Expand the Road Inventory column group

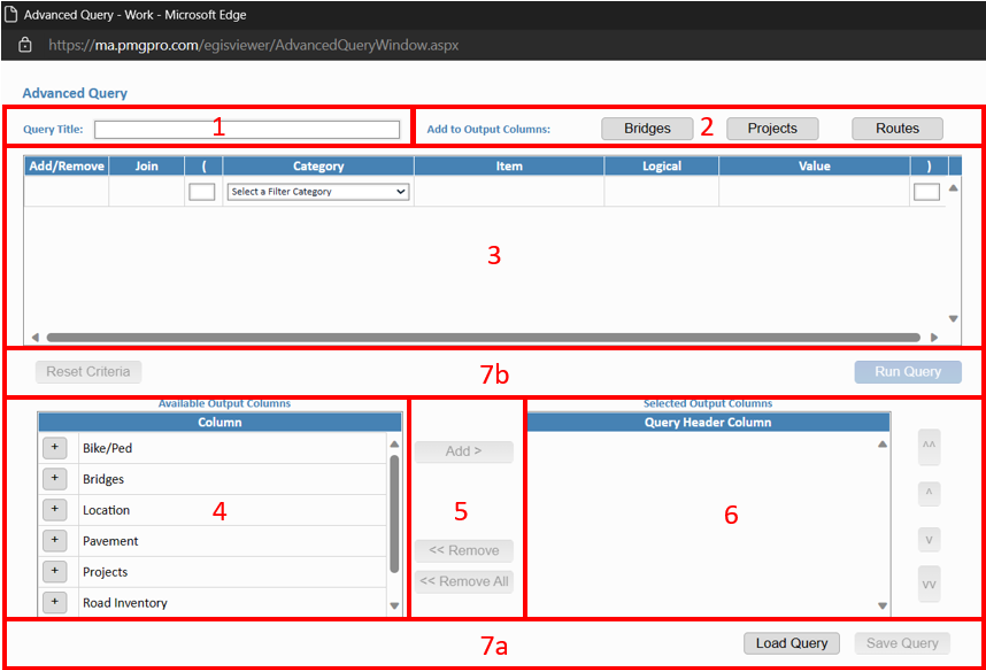54,602
